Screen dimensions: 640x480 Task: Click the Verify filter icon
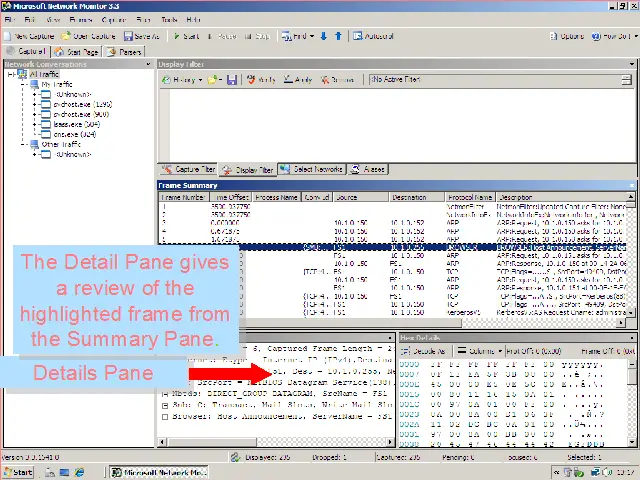tap(251, 80)
